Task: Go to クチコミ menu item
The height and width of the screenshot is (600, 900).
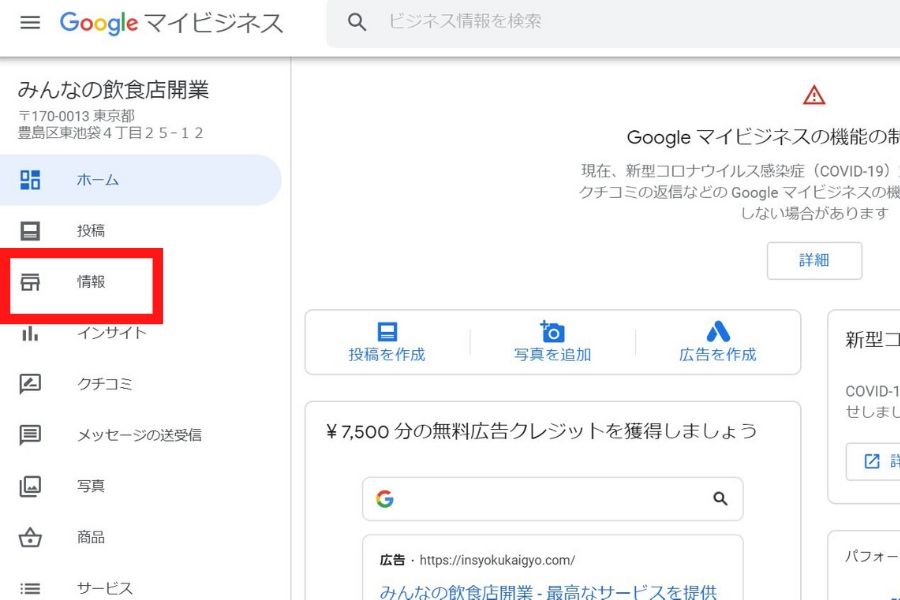Action: (105, 384)
